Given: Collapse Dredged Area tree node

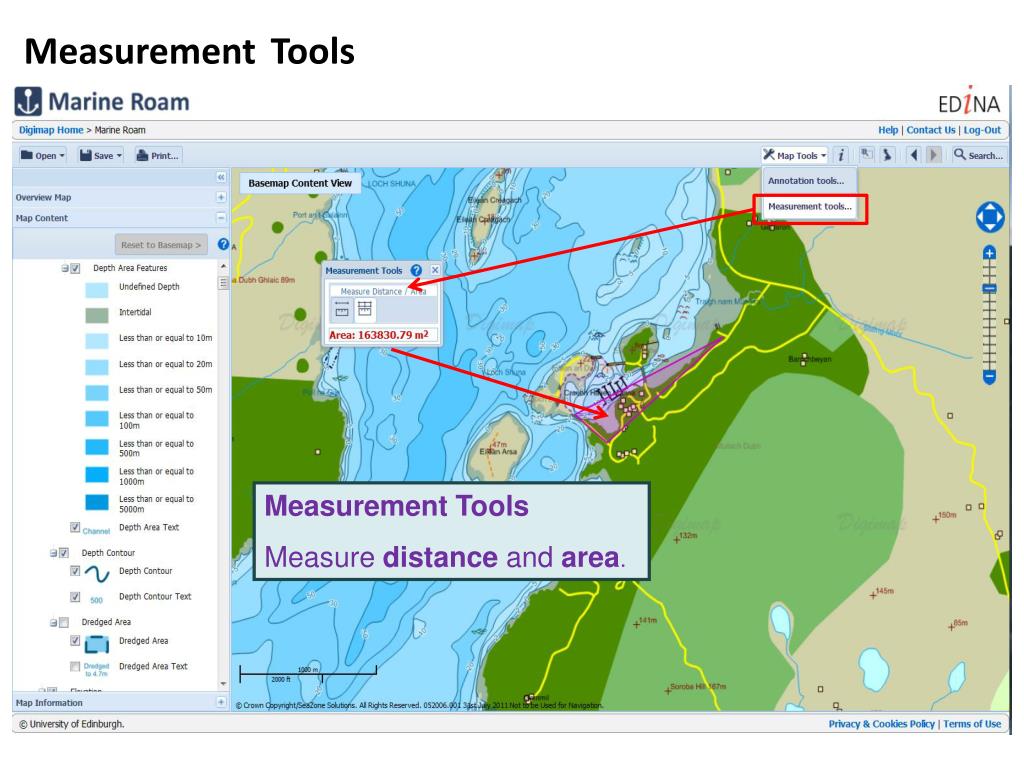Looking at the screenshot, I should click(54, 623).
